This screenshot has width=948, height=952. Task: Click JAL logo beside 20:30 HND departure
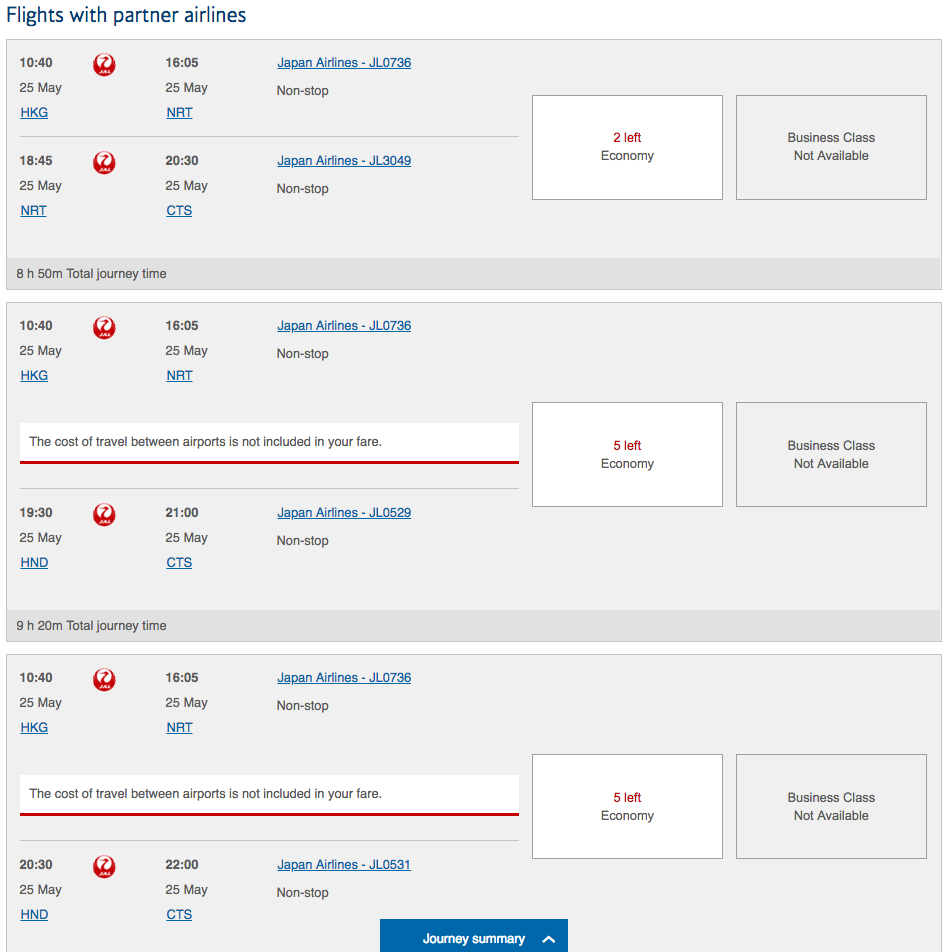click(x=104, y=866)
